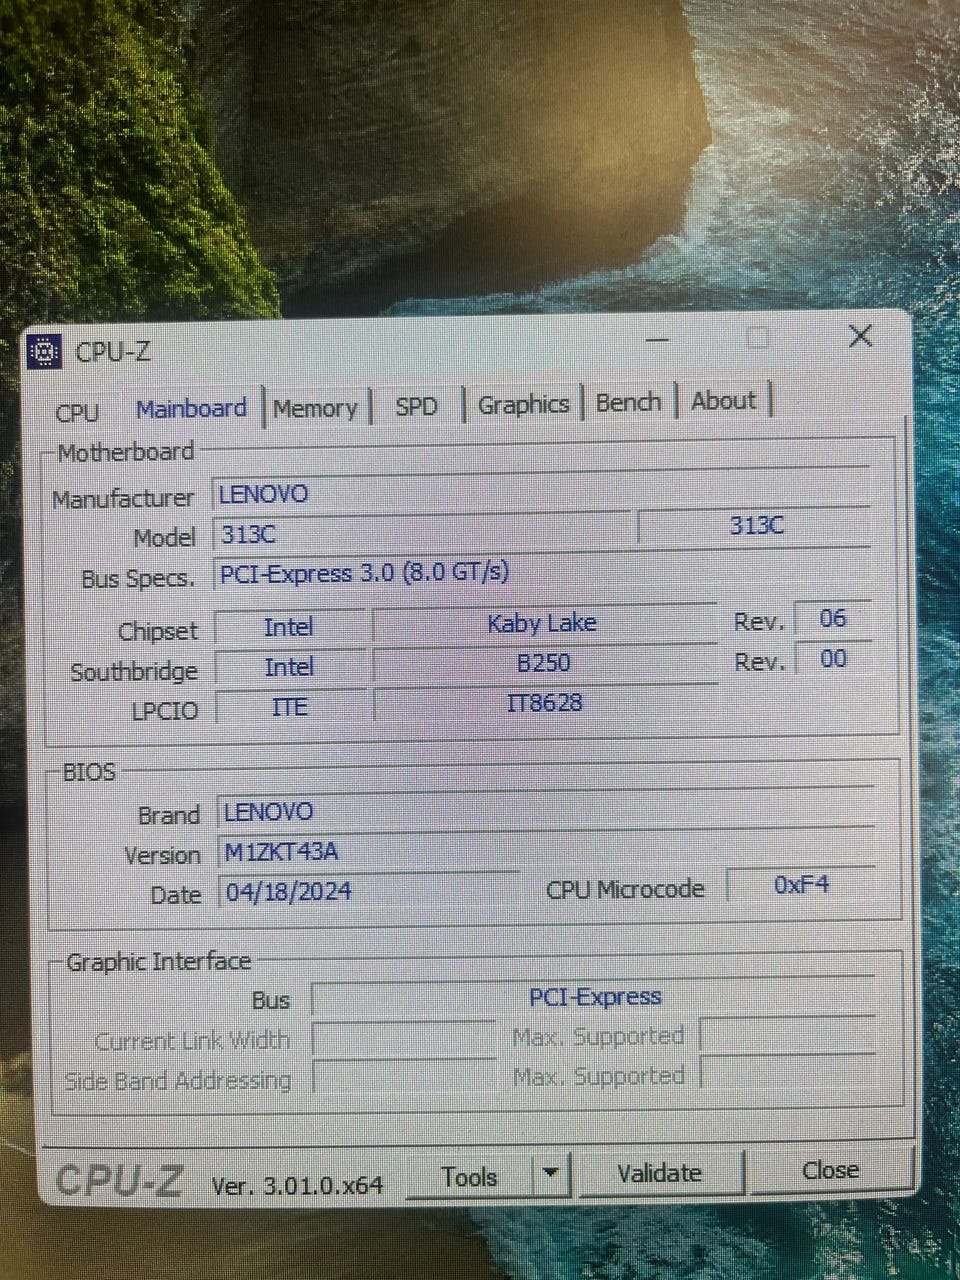Click the right-side 313C model field
The height and width of the screenshot is (1280, 960).
tap(754, 526)
